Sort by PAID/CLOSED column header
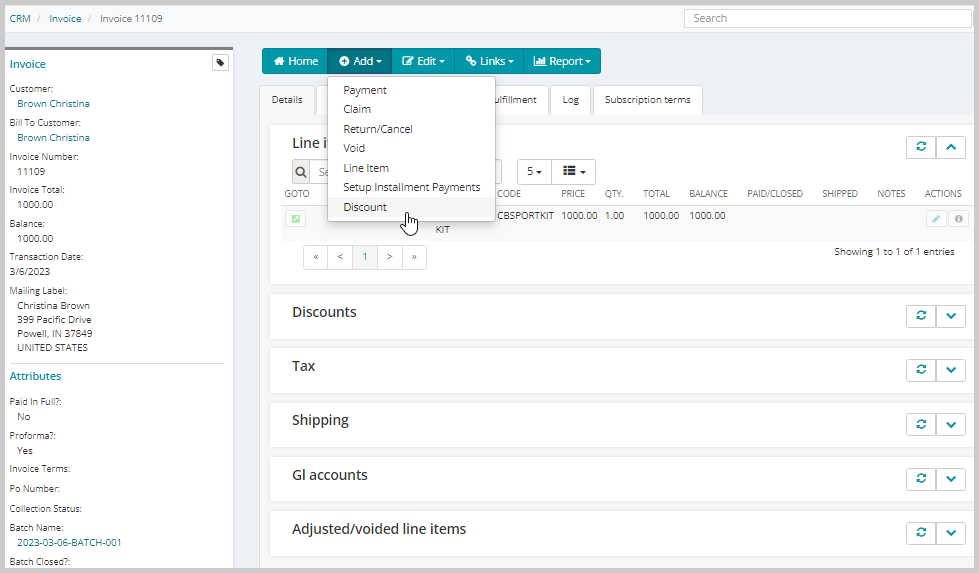Screen dimensions: 979x573 (775, 193)
